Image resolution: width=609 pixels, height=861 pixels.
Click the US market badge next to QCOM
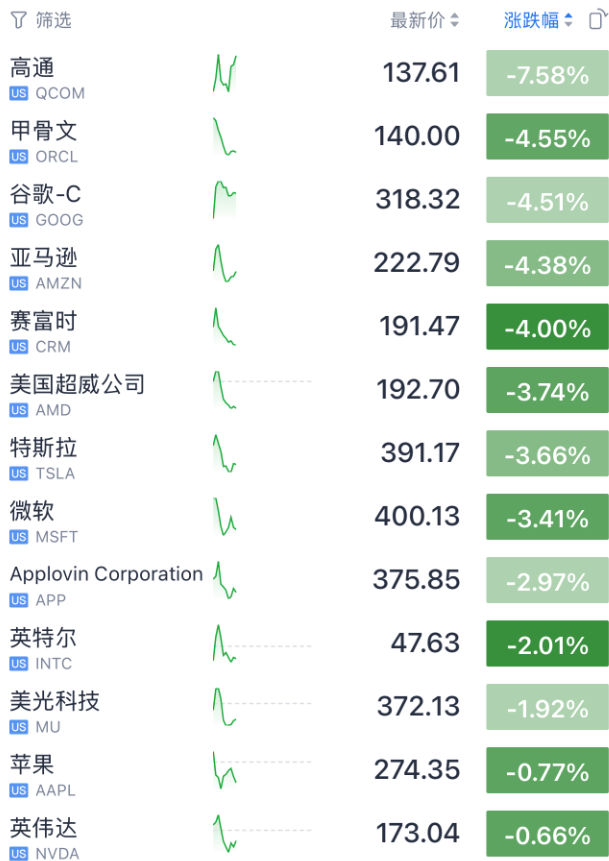click(x=17, y=92)
